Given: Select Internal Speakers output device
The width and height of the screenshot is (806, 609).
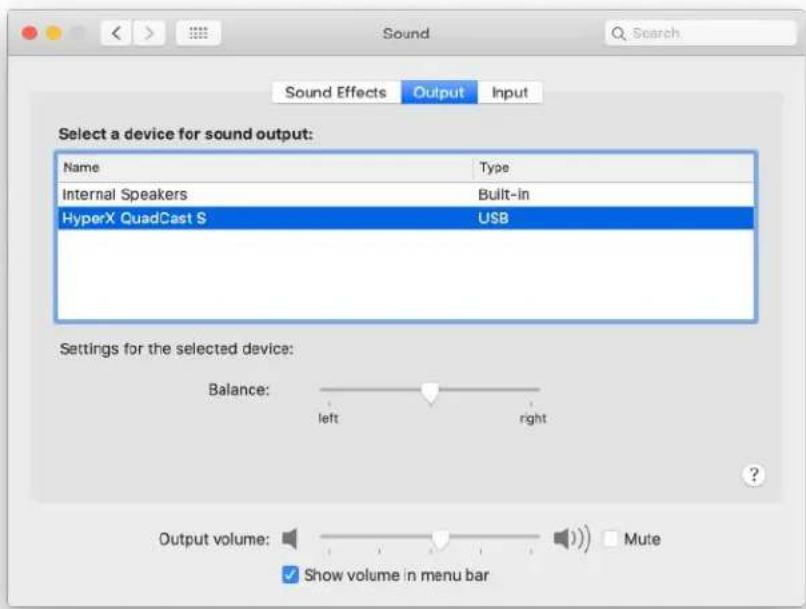Looking at the screenshot, I should [406, 195].
